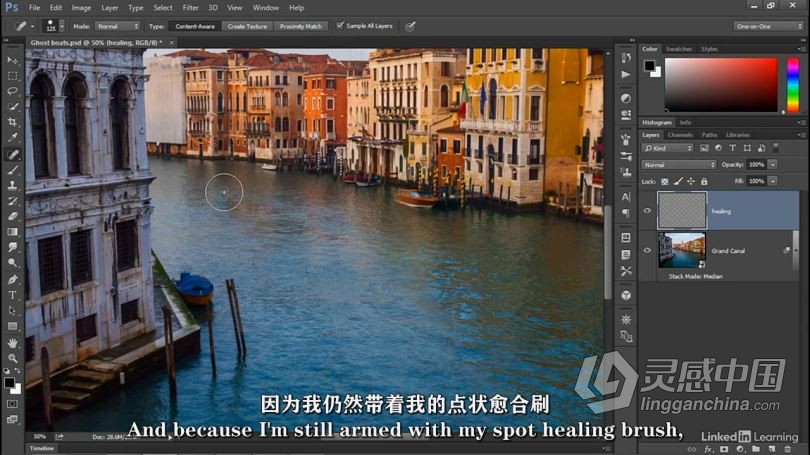This screenshot has height=455, width=810.
Task: Select the Eyedropper tool
Action: coord(12,138)
